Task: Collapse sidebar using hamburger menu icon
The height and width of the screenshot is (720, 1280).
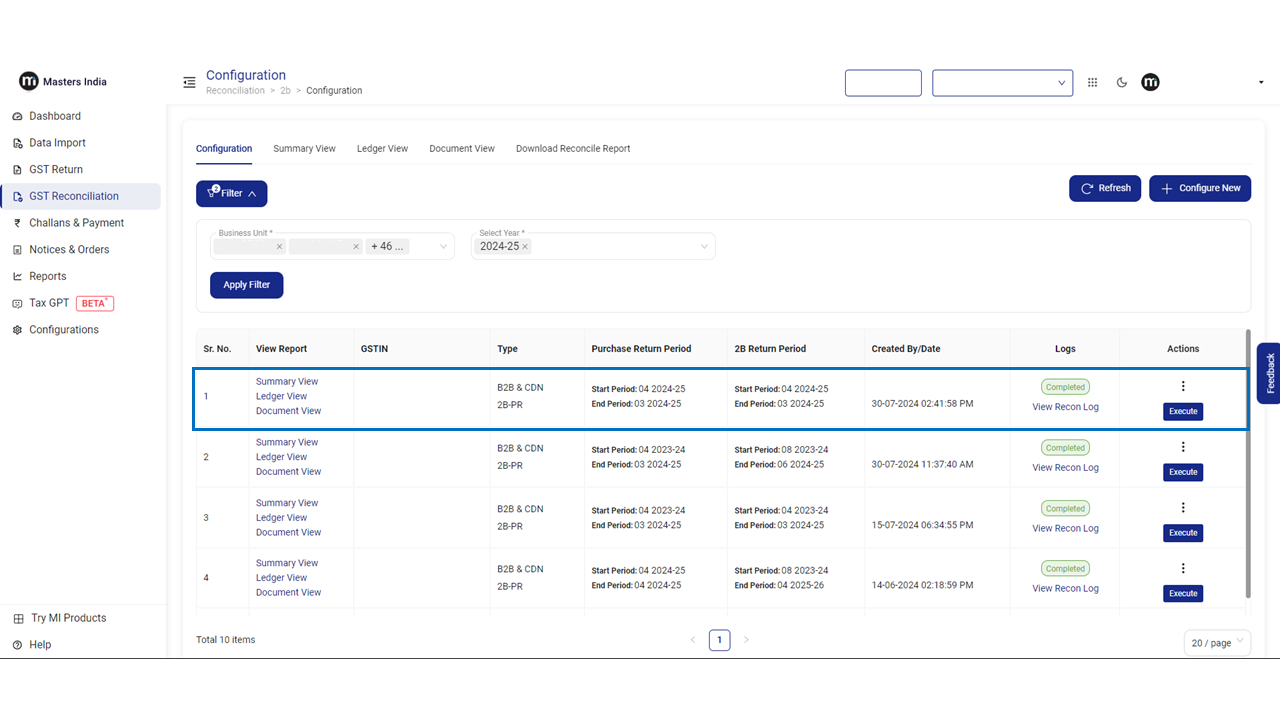Action: [189, 82]
